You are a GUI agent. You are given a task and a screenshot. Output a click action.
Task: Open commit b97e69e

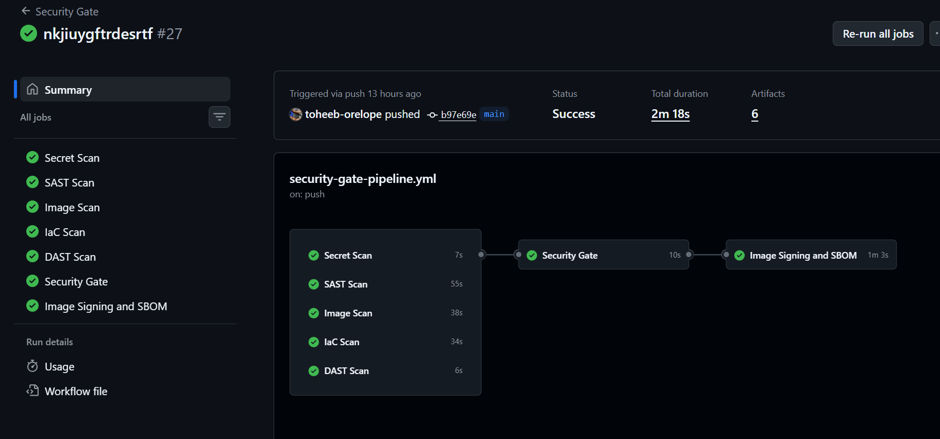pos(459,115)
